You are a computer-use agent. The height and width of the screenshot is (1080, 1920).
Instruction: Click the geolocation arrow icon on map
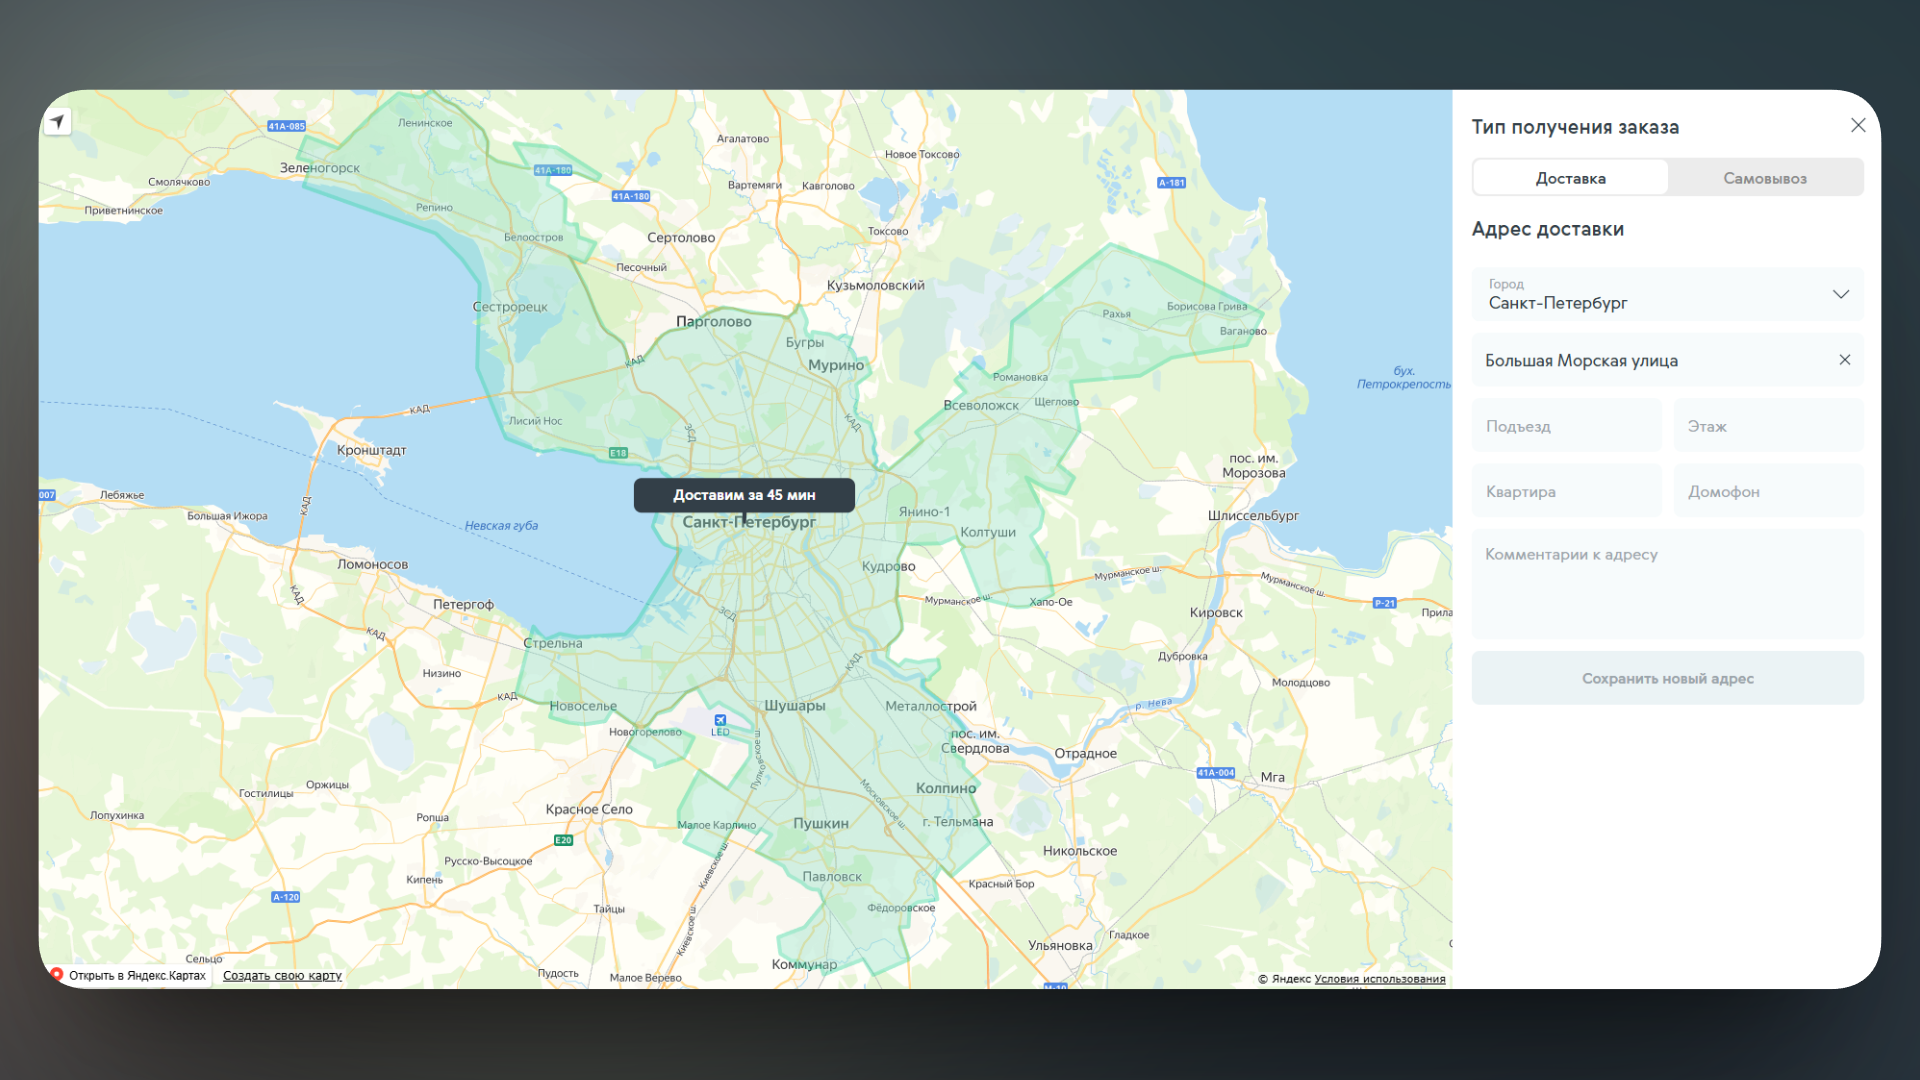click(x=58, y=122)
